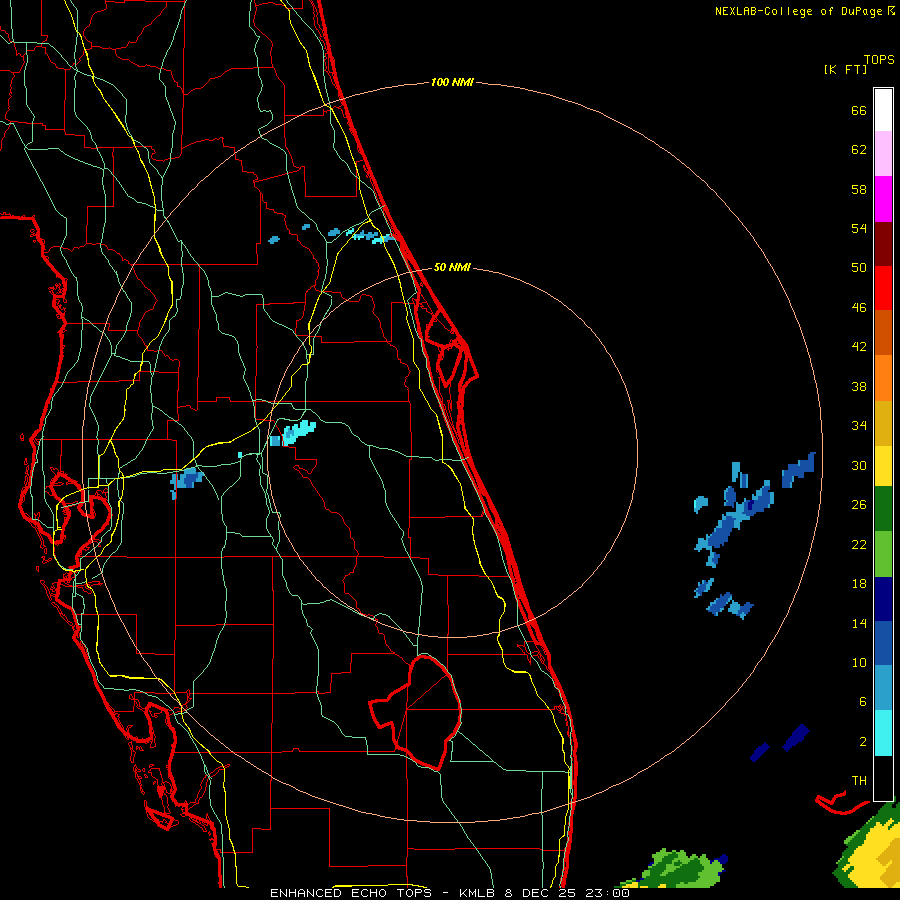Click the '66' legend value
Viewport: 900px width, 900px height.
coord(859,110)
